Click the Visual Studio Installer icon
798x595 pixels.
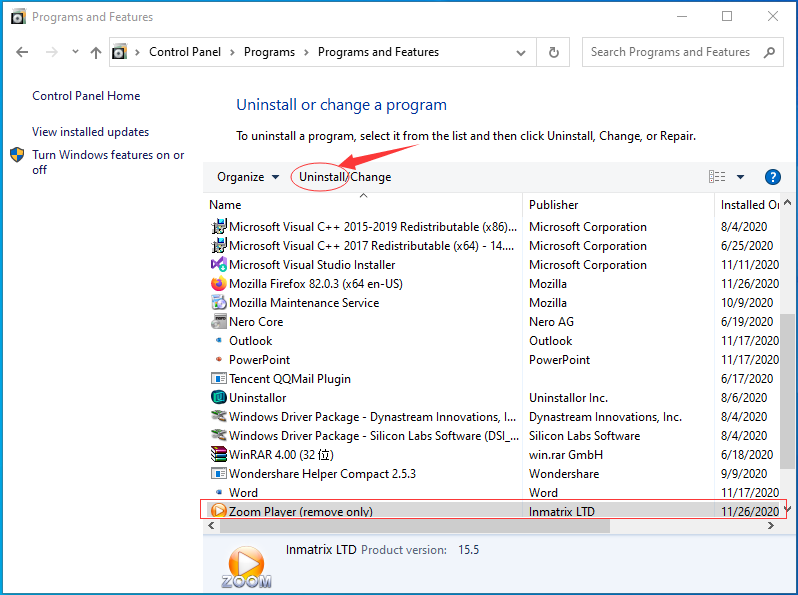tap(219, 264)
